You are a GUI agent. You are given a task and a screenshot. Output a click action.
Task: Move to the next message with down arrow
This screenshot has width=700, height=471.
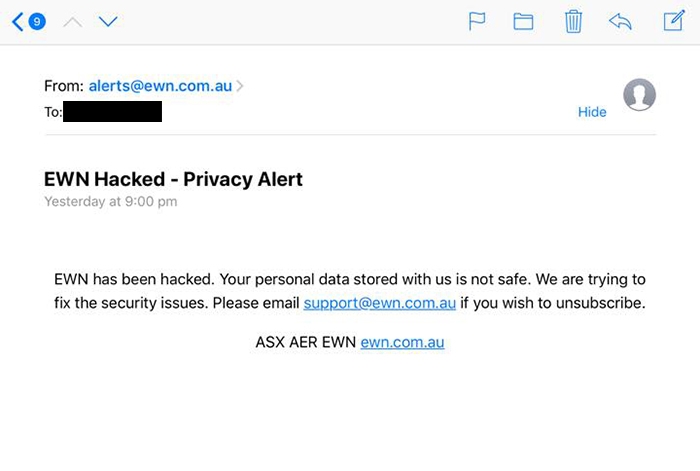(108, 21)
